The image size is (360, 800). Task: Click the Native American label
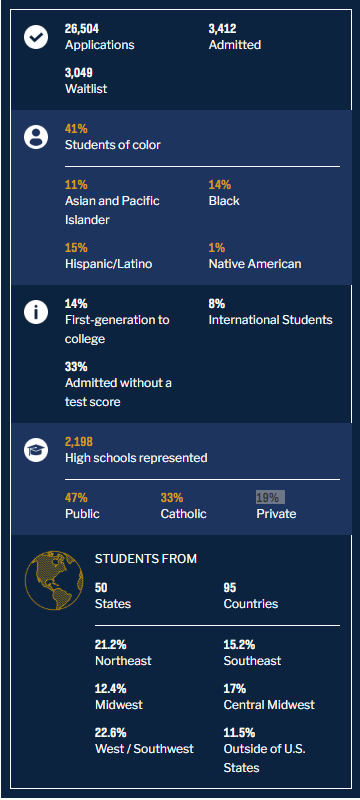tap(254, 264)
